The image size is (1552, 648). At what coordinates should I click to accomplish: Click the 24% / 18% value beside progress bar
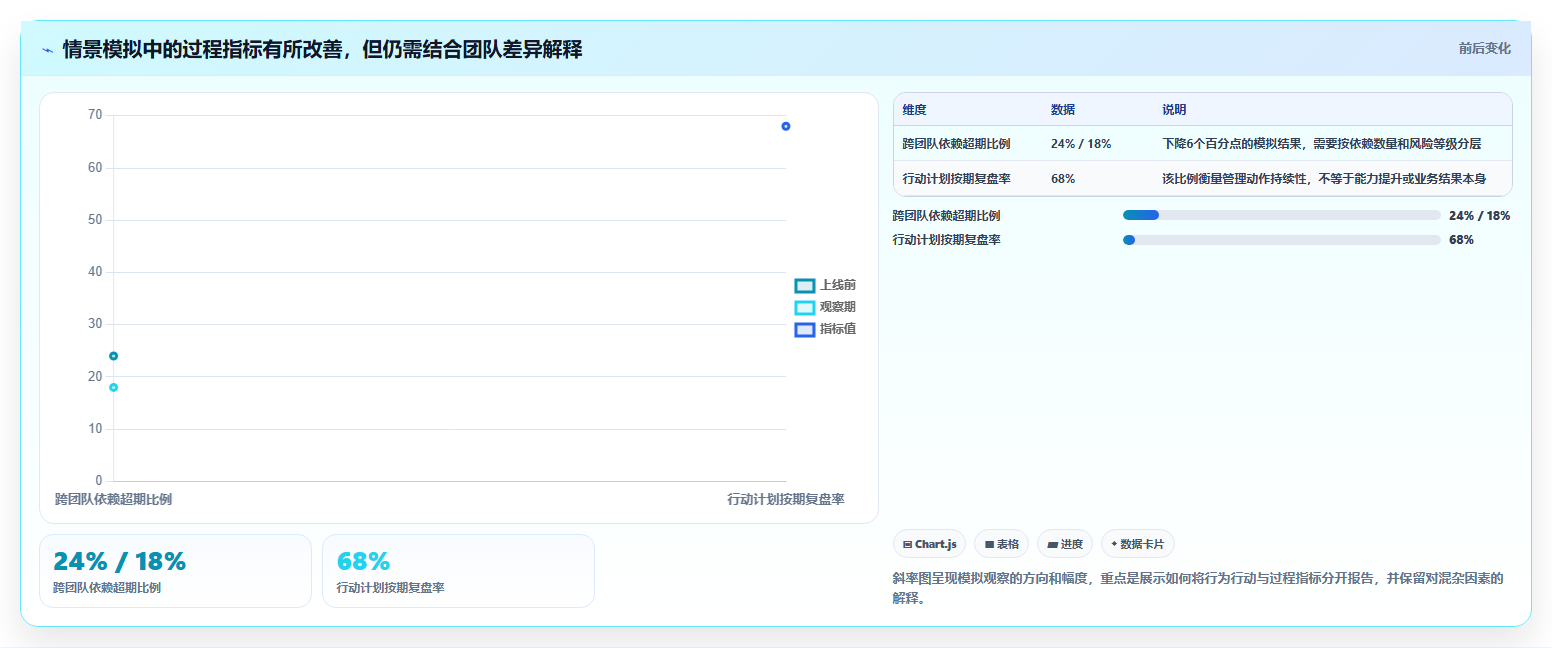tap(1479, 215)
